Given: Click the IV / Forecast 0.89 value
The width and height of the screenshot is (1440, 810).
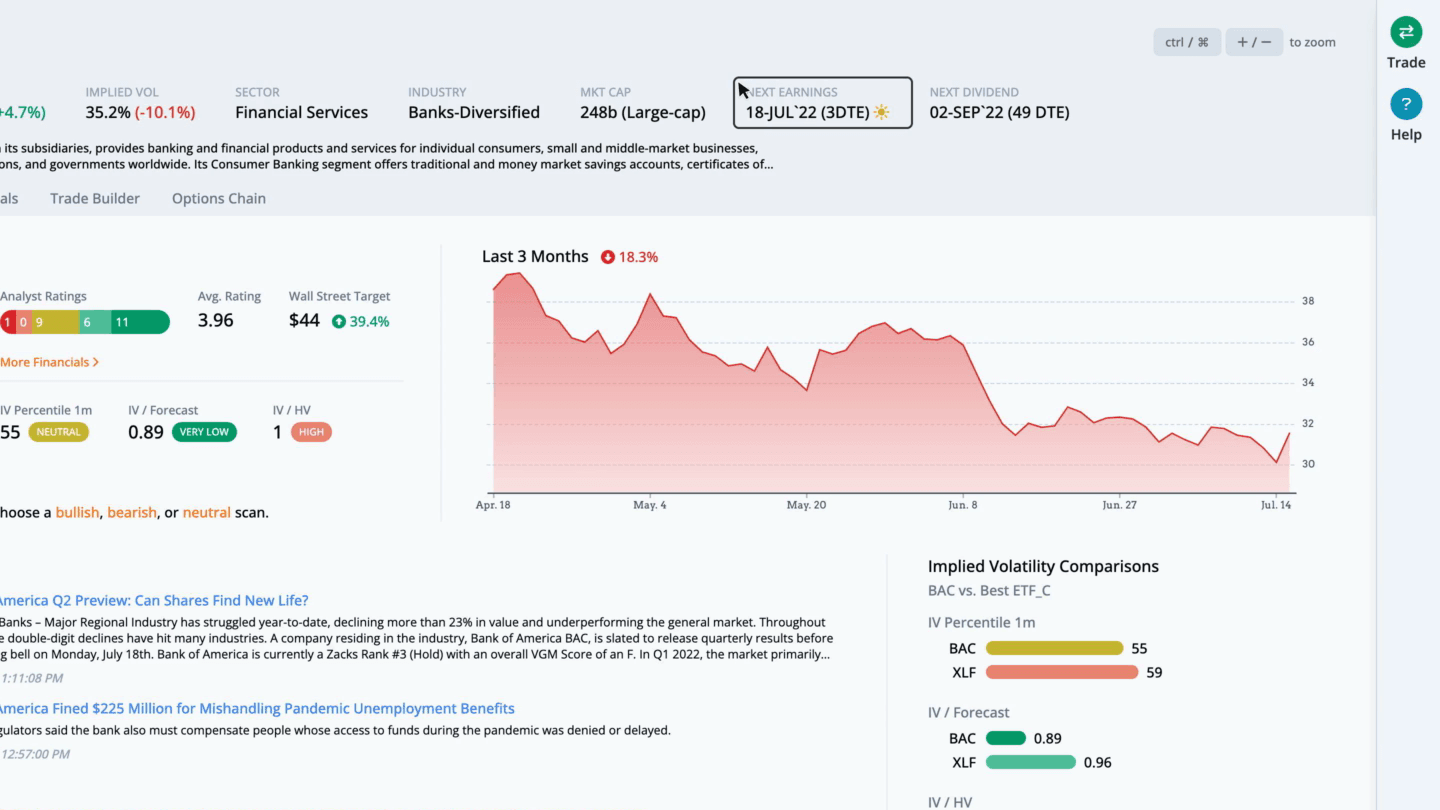Looking at the screenshot, I should pos(146,432).
